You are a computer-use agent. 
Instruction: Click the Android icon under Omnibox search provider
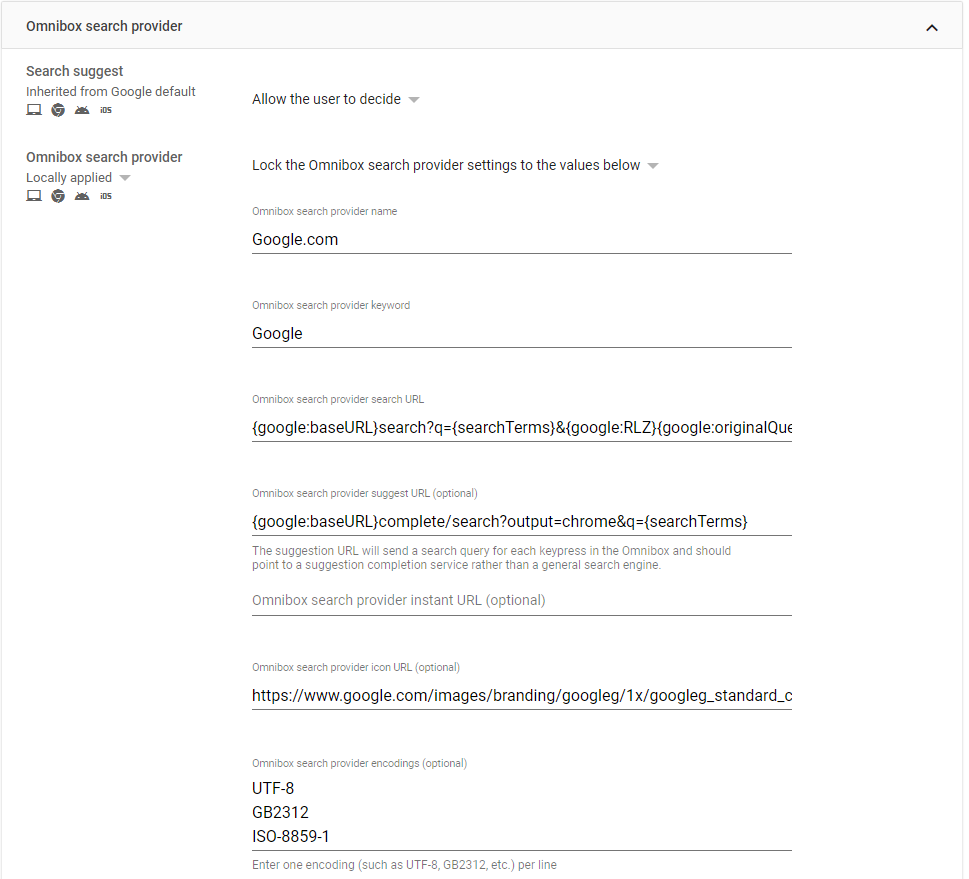[82, 196]
